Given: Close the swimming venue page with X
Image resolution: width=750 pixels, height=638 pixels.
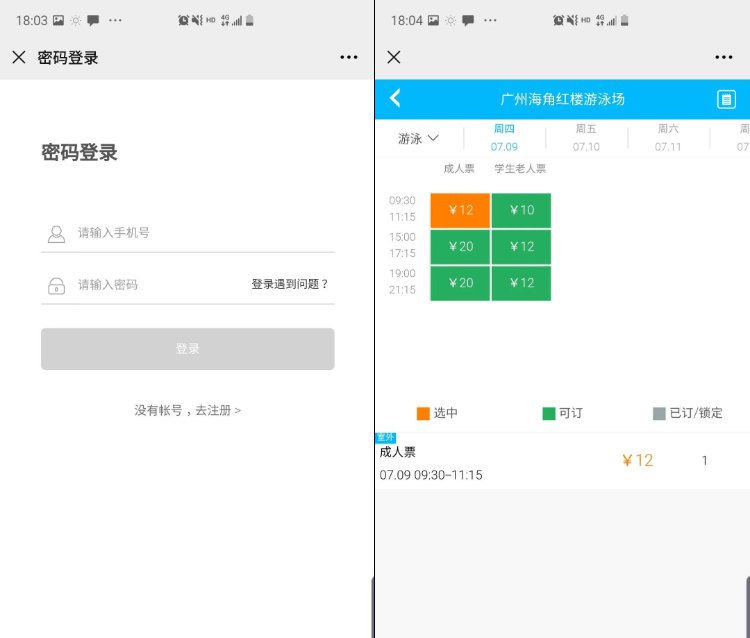Looking at the screenshot, I should [394, 57].
